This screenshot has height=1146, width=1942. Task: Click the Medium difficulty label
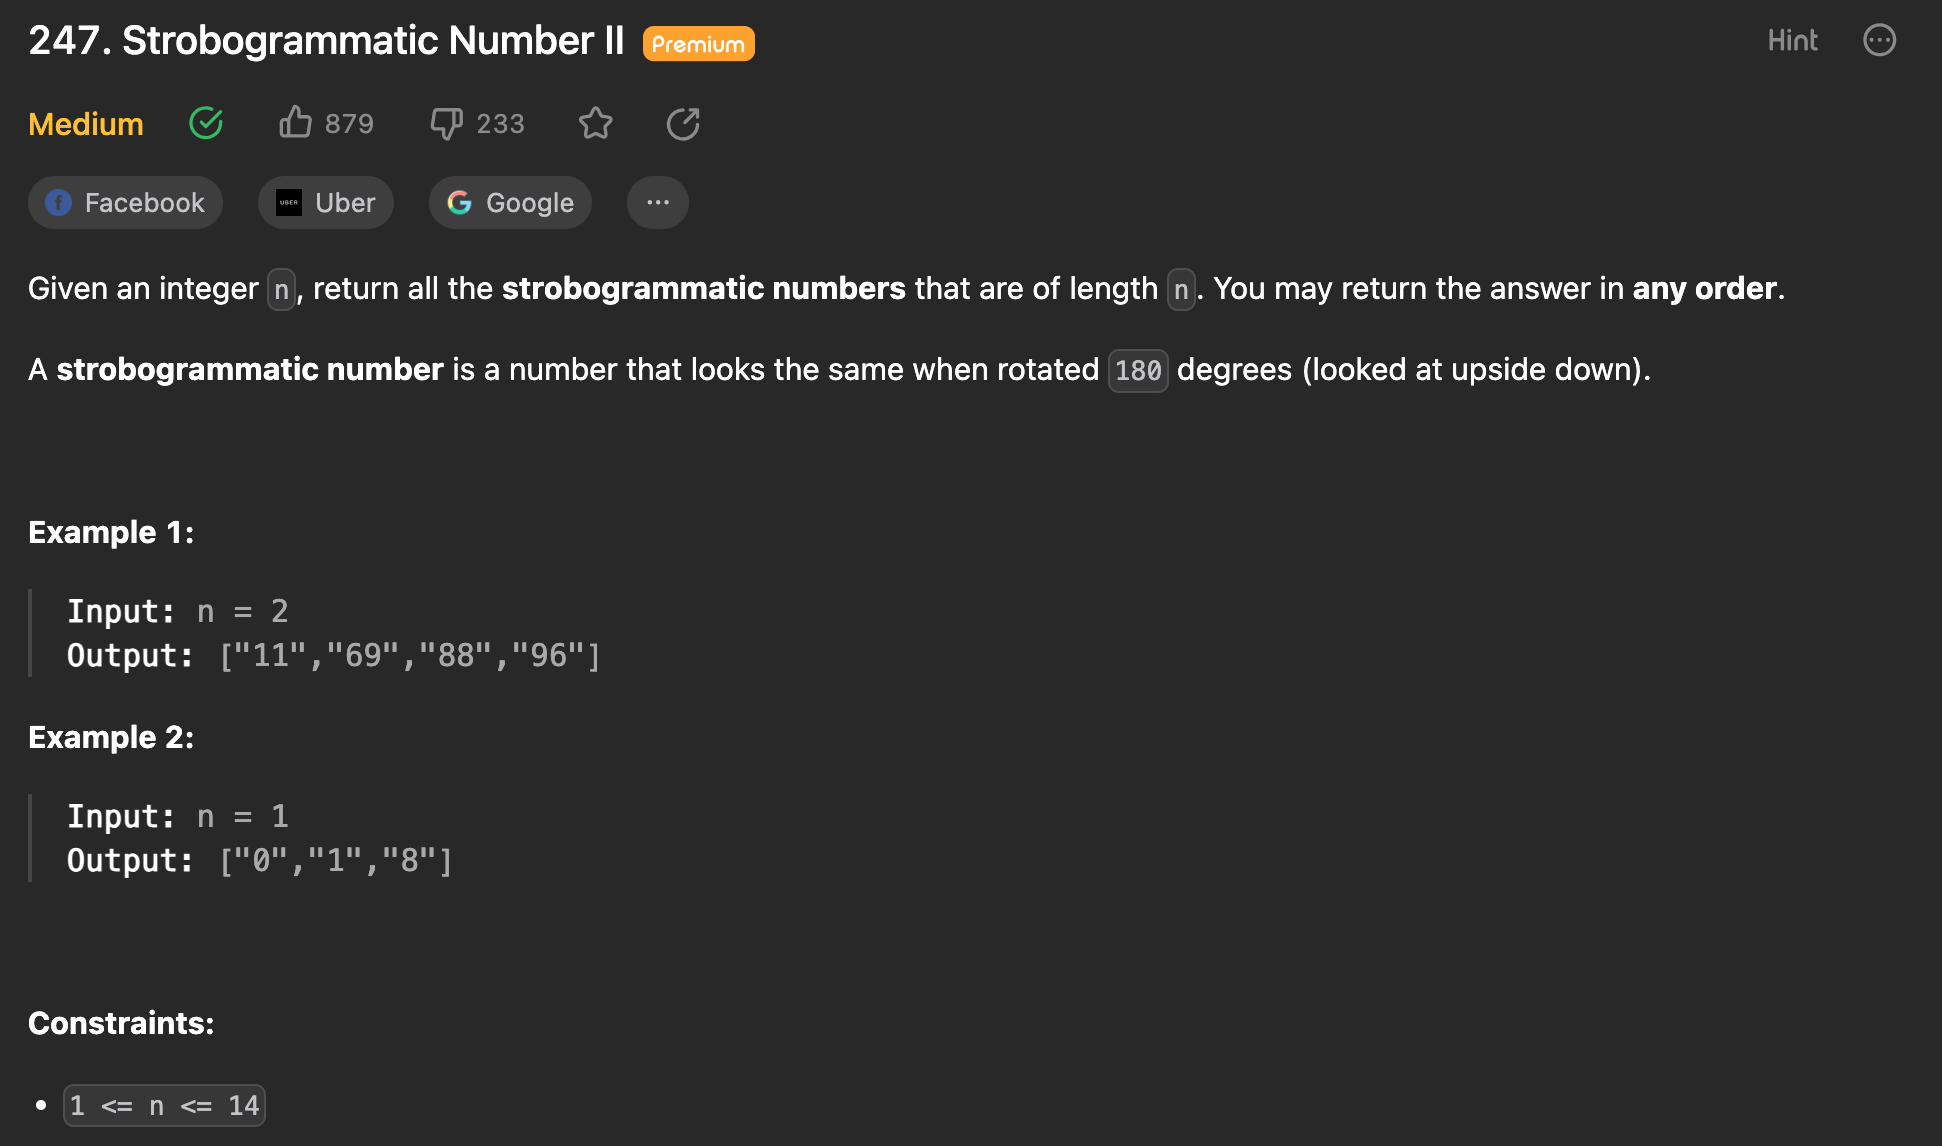tap(86, 124)
